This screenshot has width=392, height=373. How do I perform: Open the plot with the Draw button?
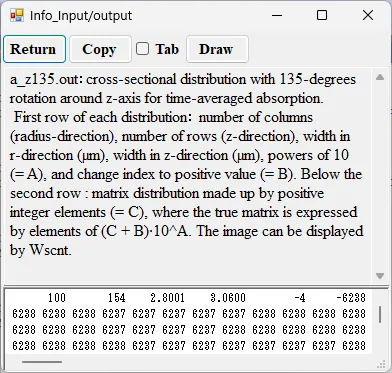tap(217, 49)
